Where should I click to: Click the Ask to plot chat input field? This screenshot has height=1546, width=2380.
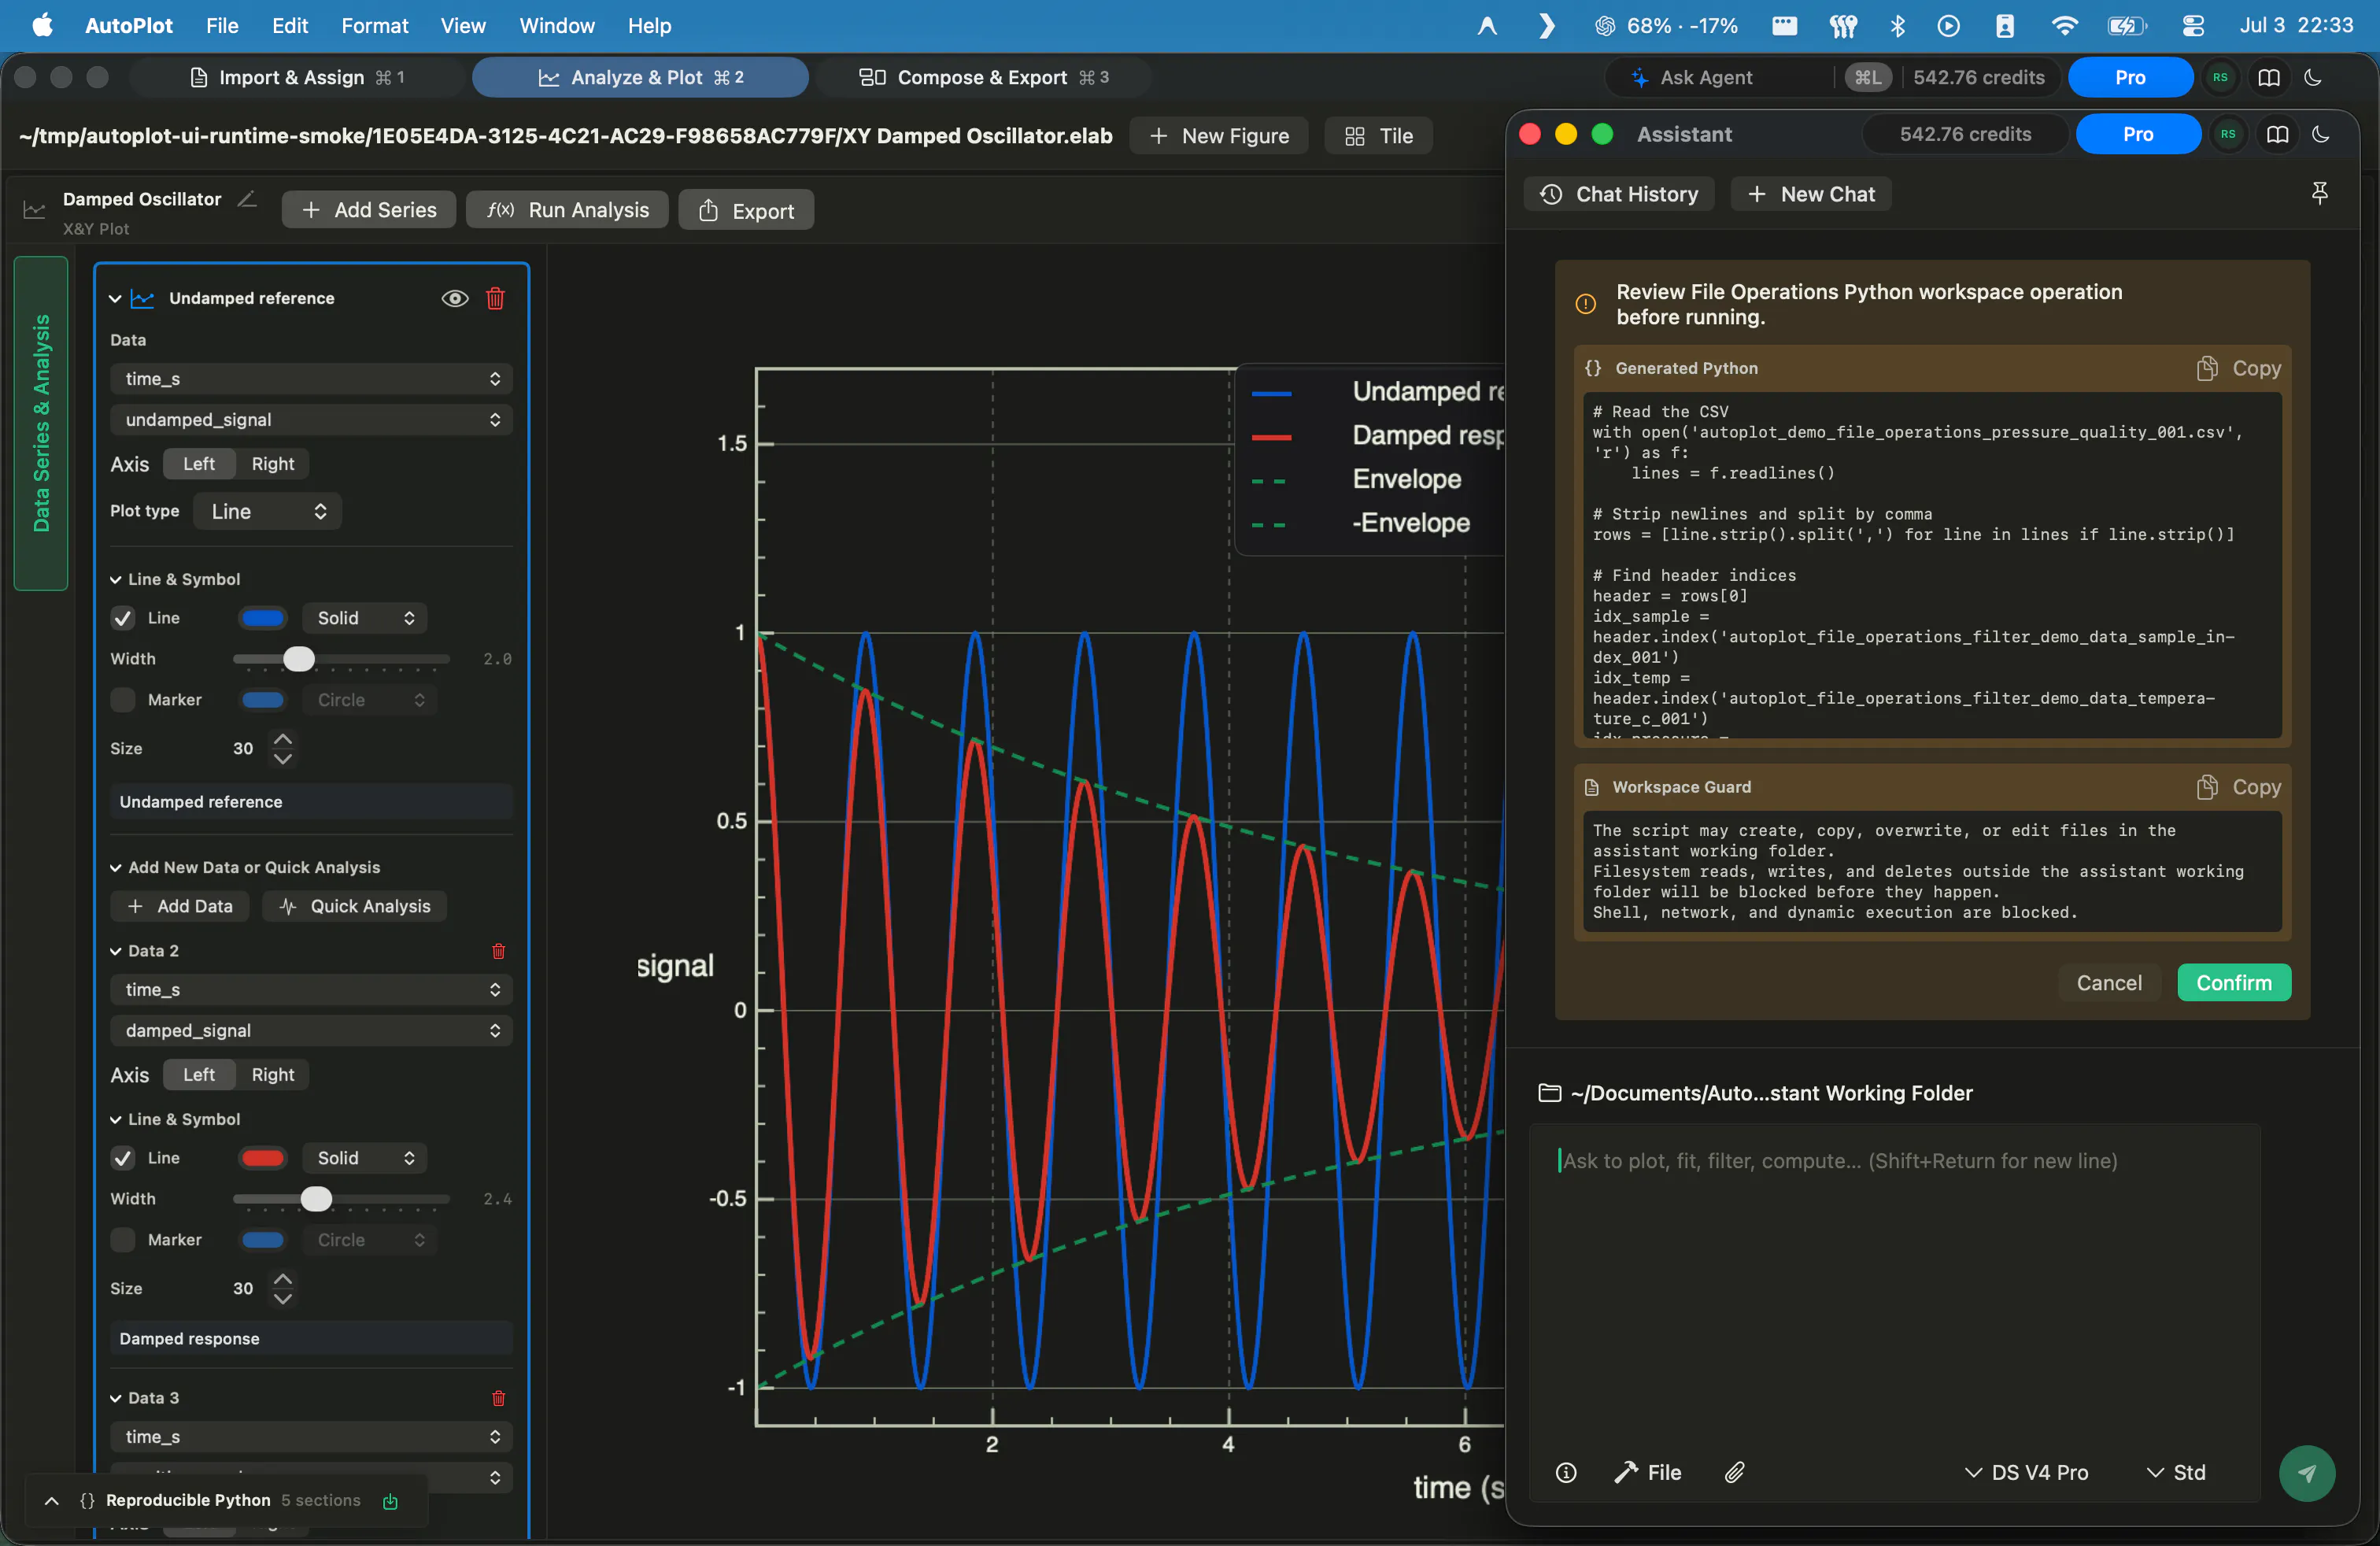pos(1895,1160)
